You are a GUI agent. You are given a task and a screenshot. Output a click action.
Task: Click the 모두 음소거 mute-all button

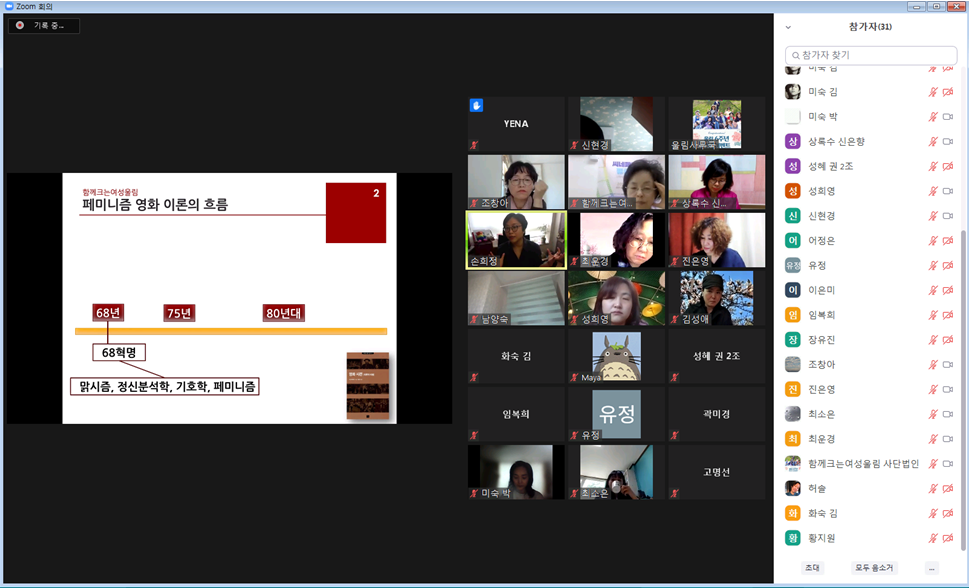tap(874, 568)
